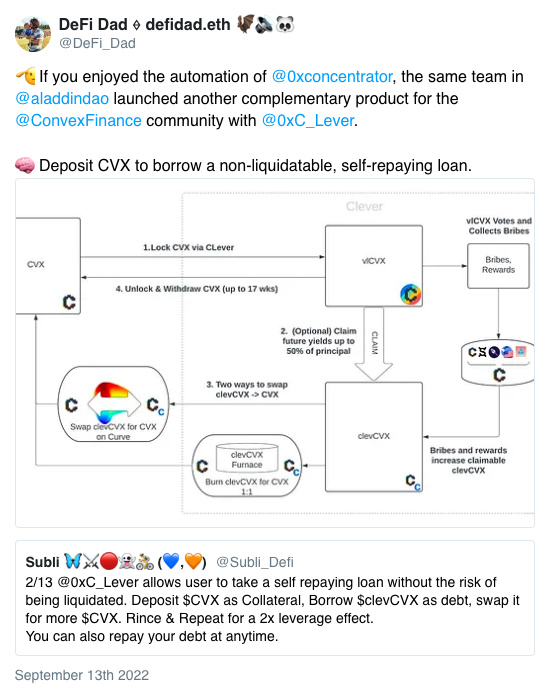This screenshot has height=691, width=551.
Task: Visit the @ConvexFinance mention
Action: click(x=78, y=121)
